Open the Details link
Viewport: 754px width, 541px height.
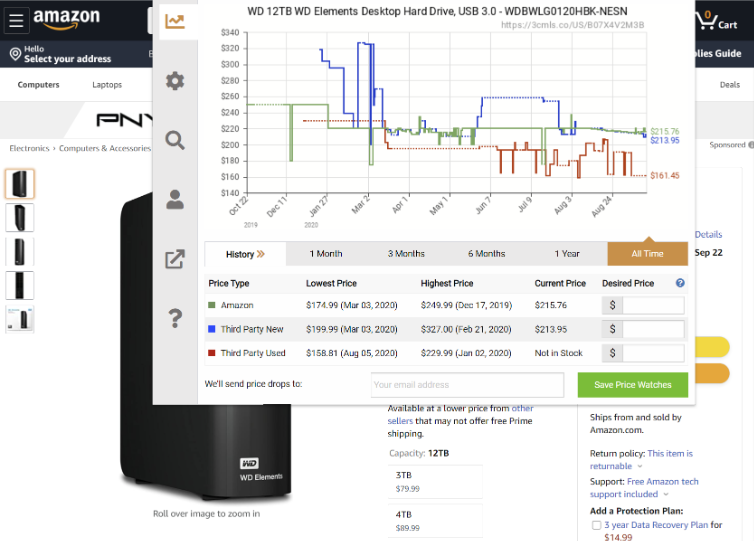click(x=708, y=235)
